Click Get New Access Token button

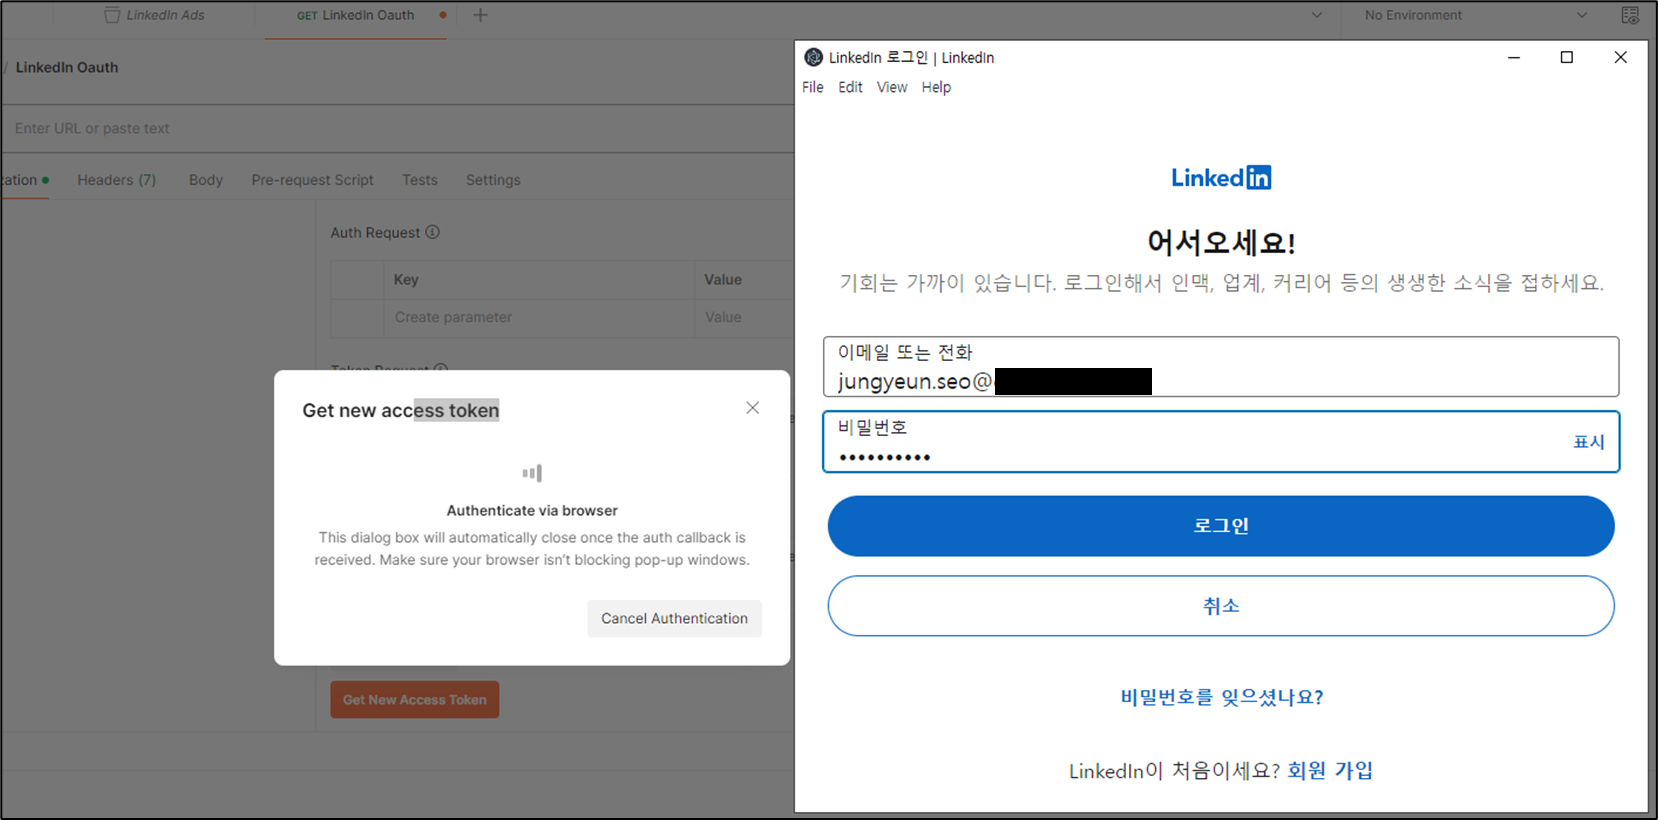[415, 700]
